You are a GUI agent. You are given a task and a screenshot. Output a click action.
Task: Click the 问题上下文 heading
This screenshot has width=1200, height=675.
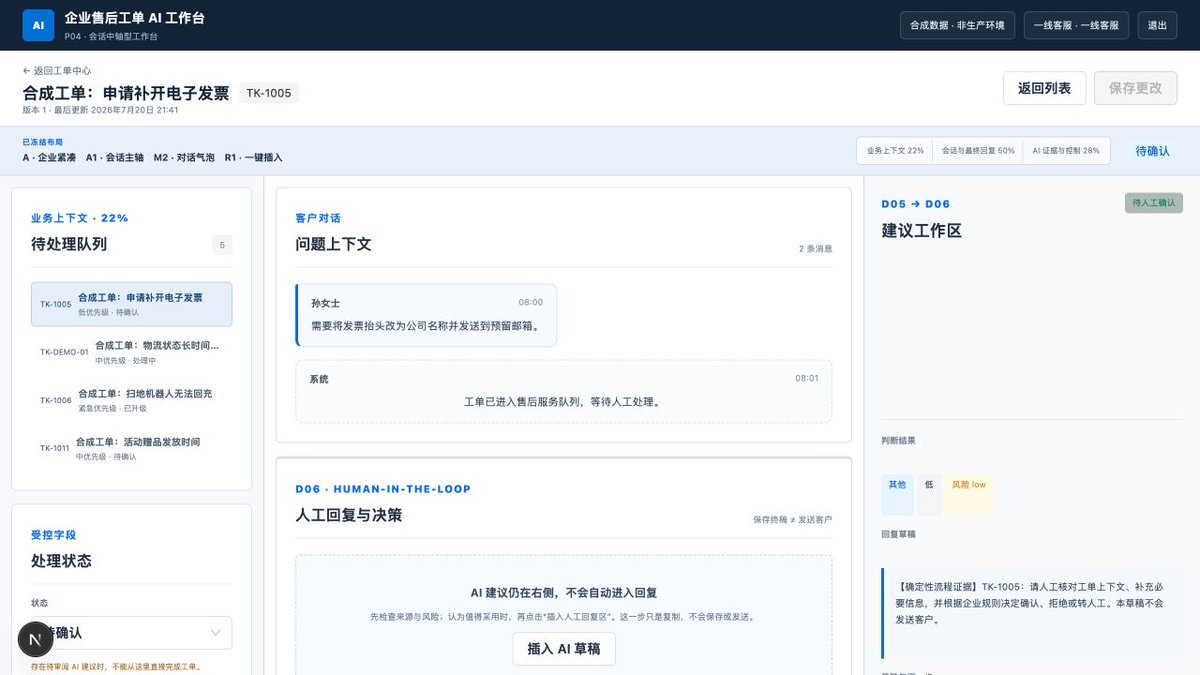click(333, 244)
